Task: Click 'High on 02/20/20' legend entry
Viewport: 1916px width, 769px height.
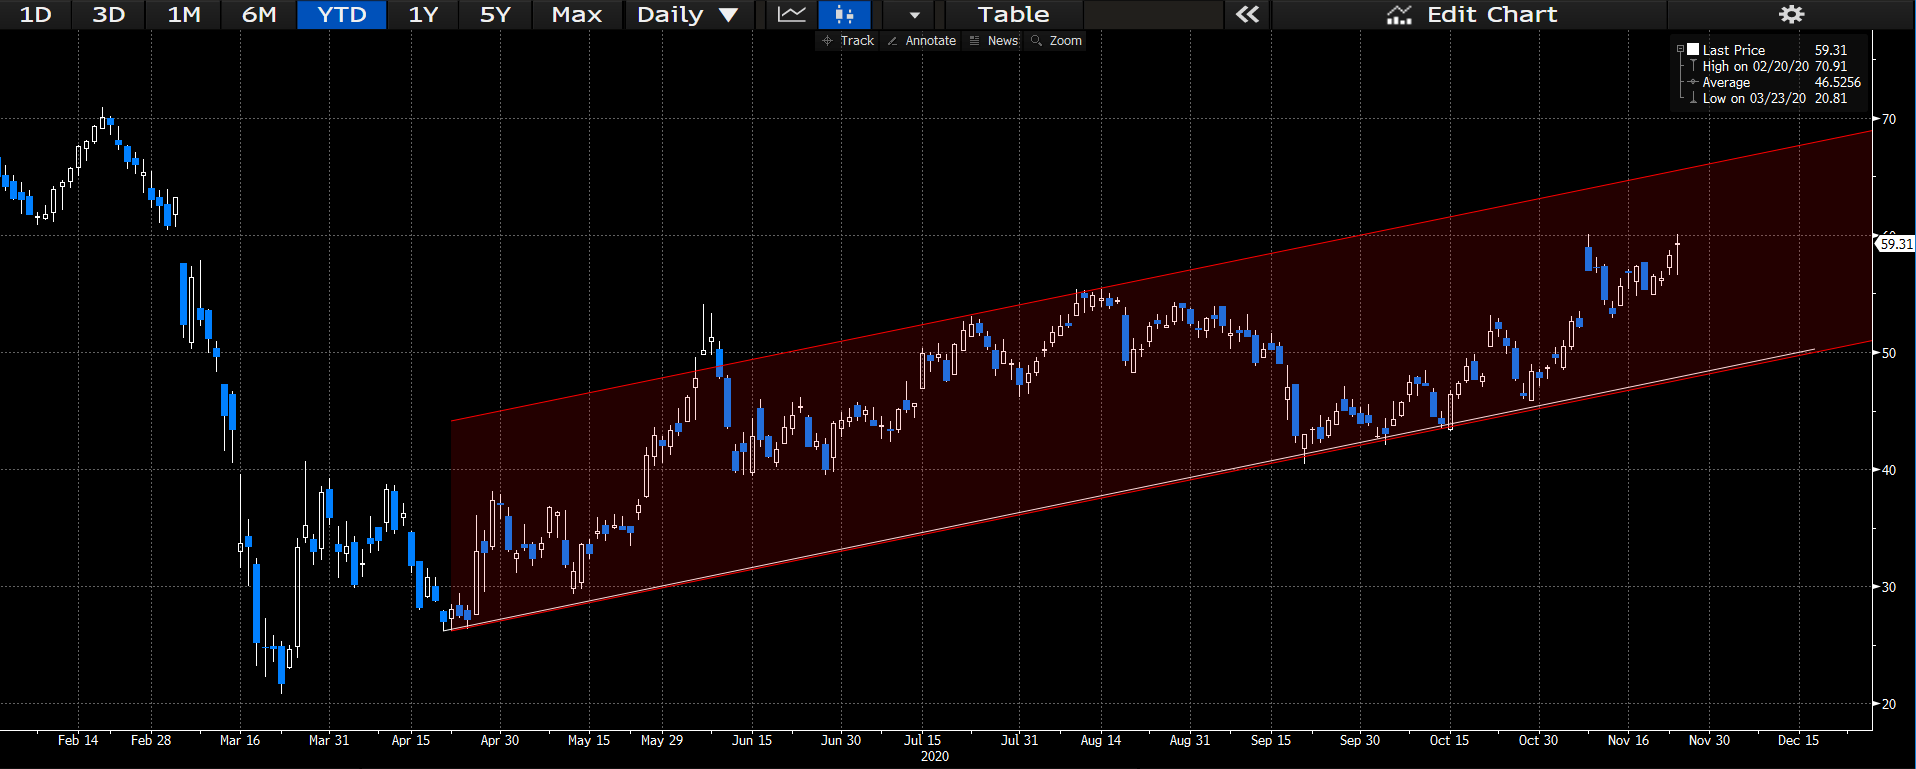Action: point(1755,66)
